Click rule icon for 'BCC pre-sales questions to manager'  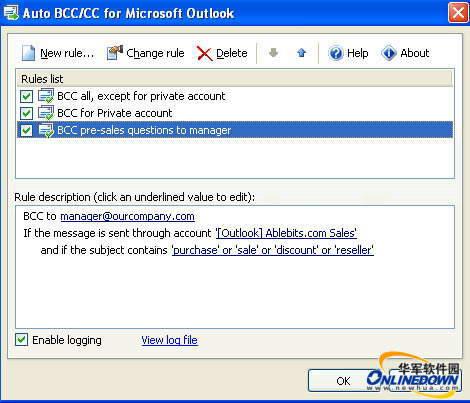[x=46, y=130]
